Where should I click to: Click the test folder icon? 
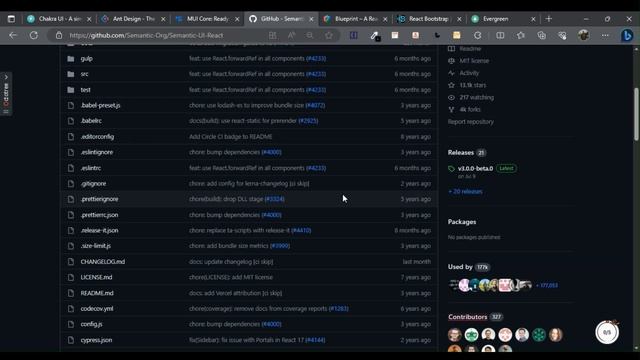pyautogui.click(x=71, y=90)
